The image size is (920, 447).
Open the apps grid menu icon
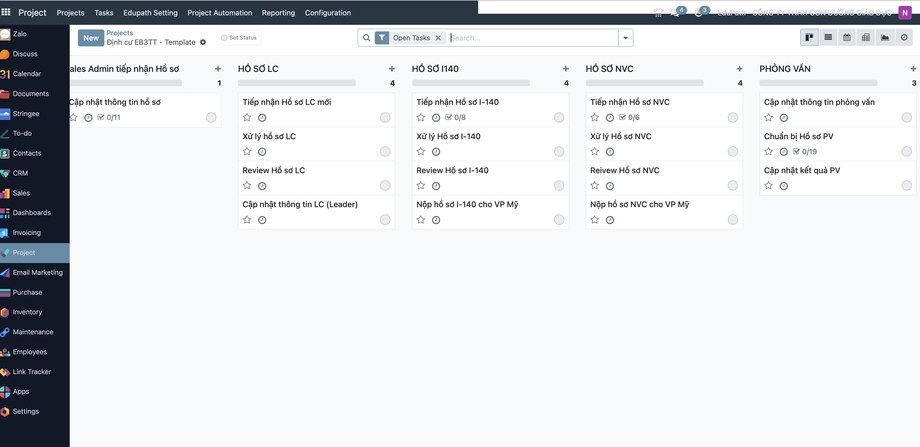[x=6, y=12]
